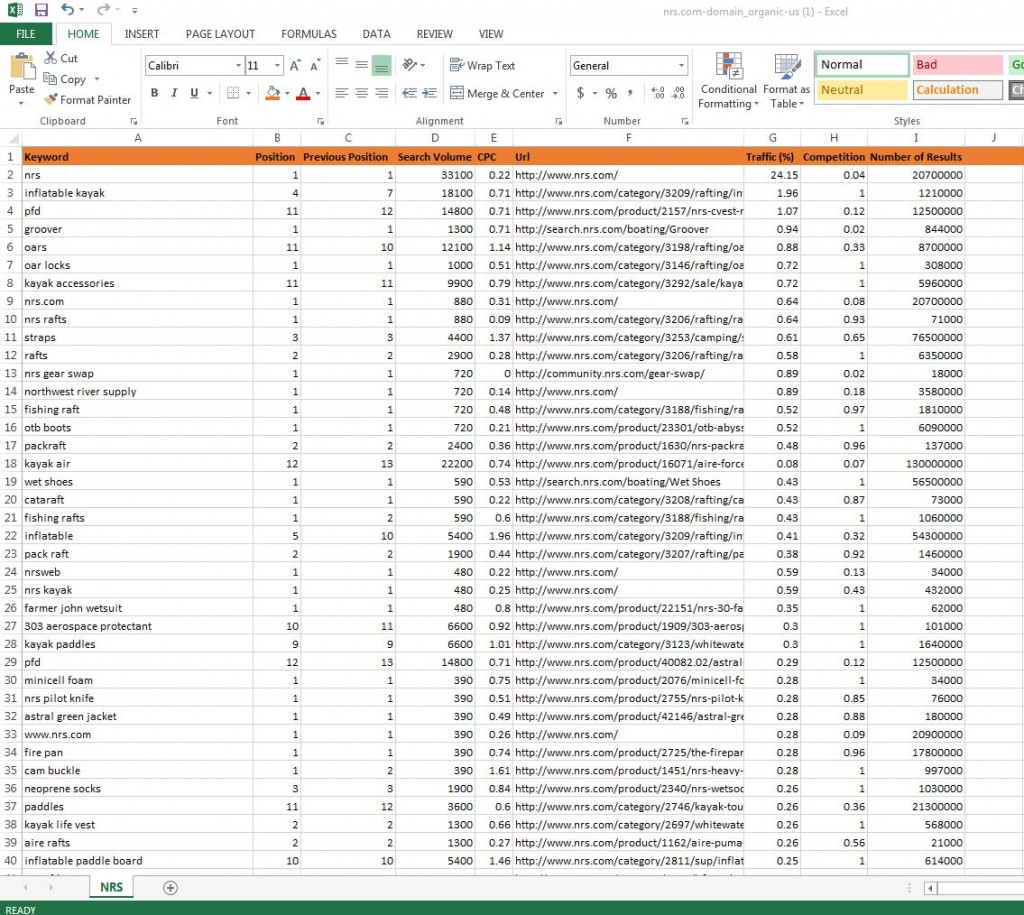Image resolution: width=1024 pixels, height=915 pixels.
Task: Apply the percent style format
Action: pos(610,94)
